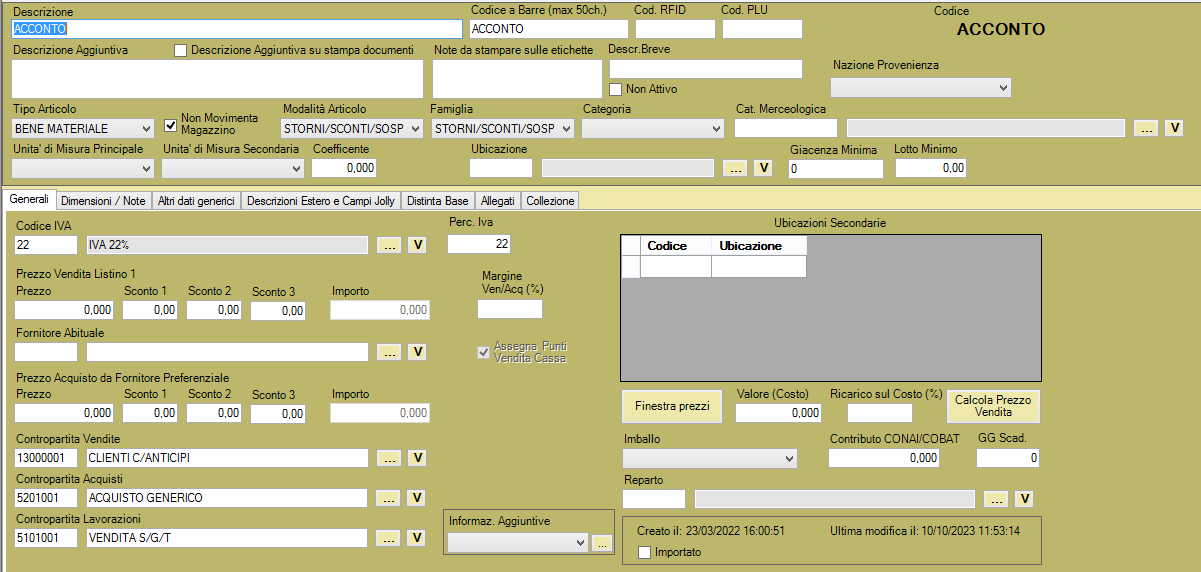This screenshot has height=572, width=1201.
Task: Click the V button next to Reparto
Action: (x=1024, y=499)
